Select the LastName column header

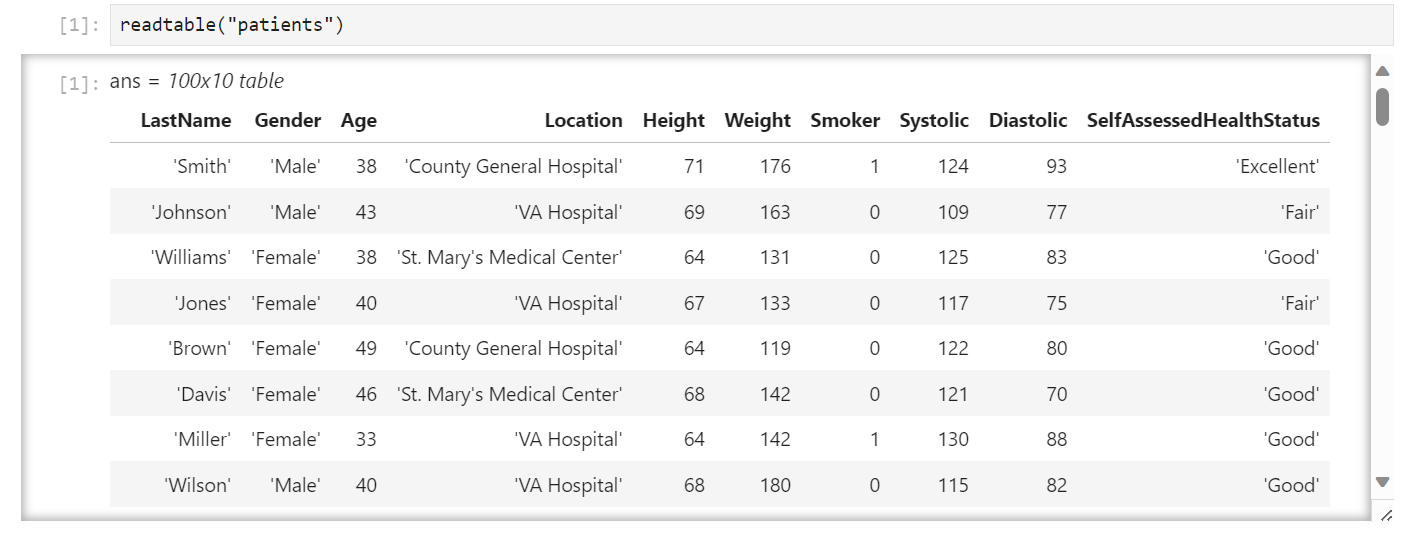click(186, 120)
